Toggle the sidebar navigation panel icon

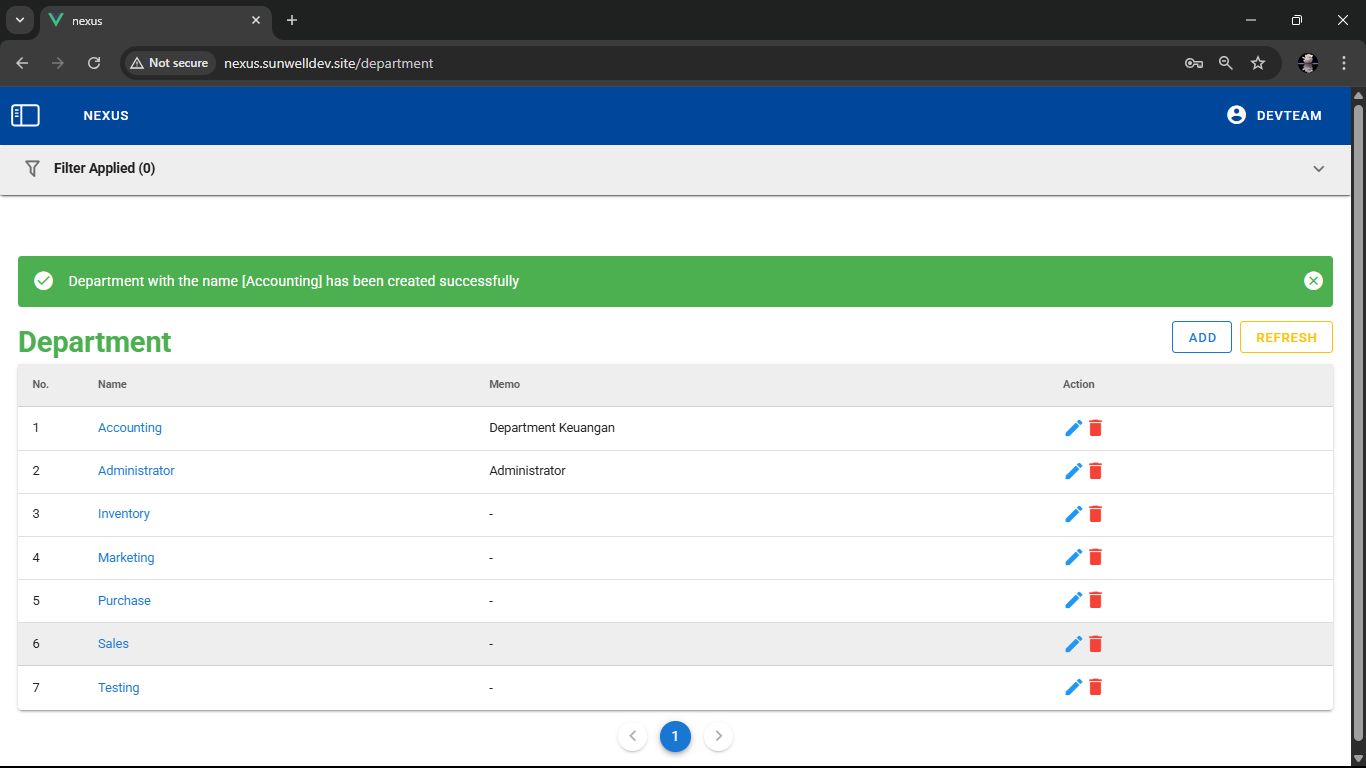pyautogui.click(x=25, y=116)
